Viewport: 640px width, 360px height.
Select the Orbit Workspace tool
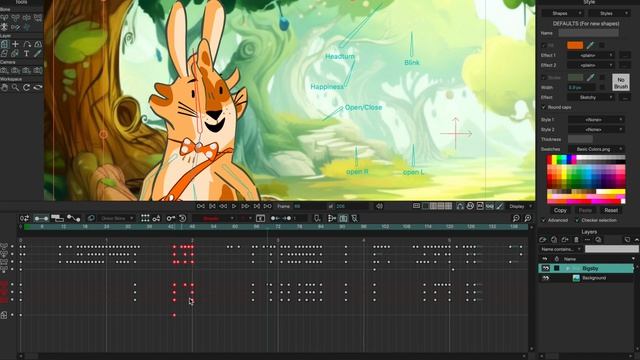tap(38, 87)
